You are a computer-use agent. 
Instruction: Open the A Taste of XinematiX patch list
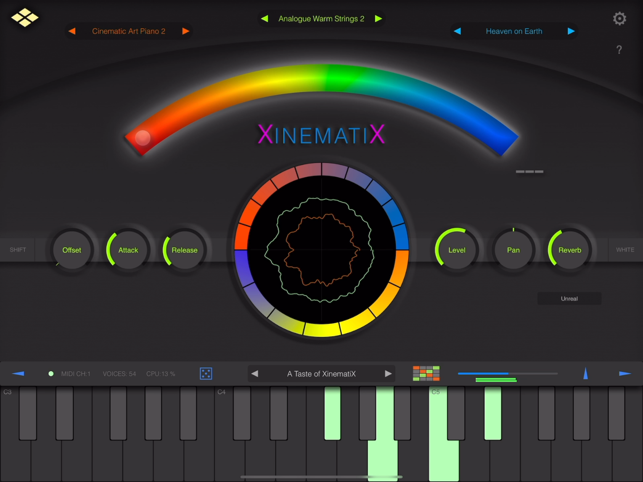click(x=322, y=374)
